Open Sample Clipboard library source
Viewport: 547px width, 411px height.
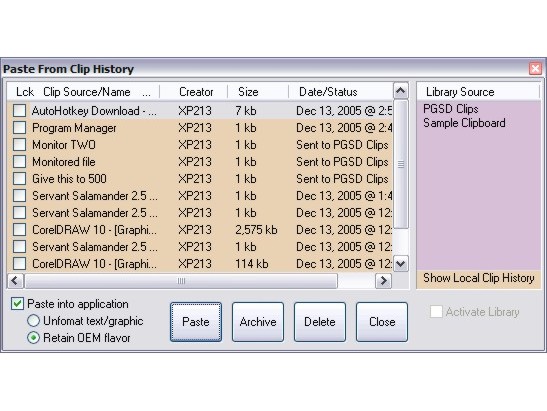click(464, 123)
